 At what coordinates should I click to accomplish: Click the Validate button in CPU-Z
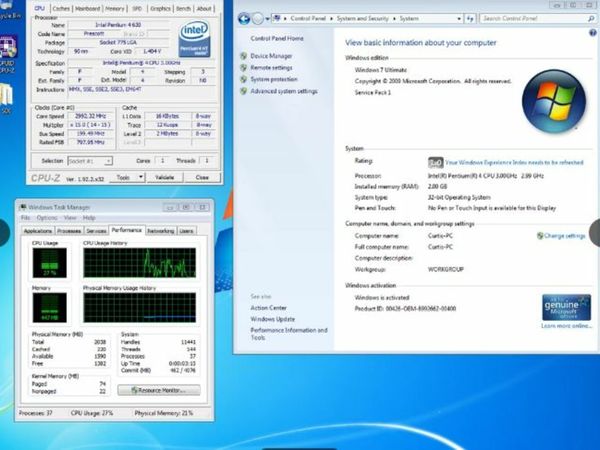pyautogui.click(x=165, y=178)
